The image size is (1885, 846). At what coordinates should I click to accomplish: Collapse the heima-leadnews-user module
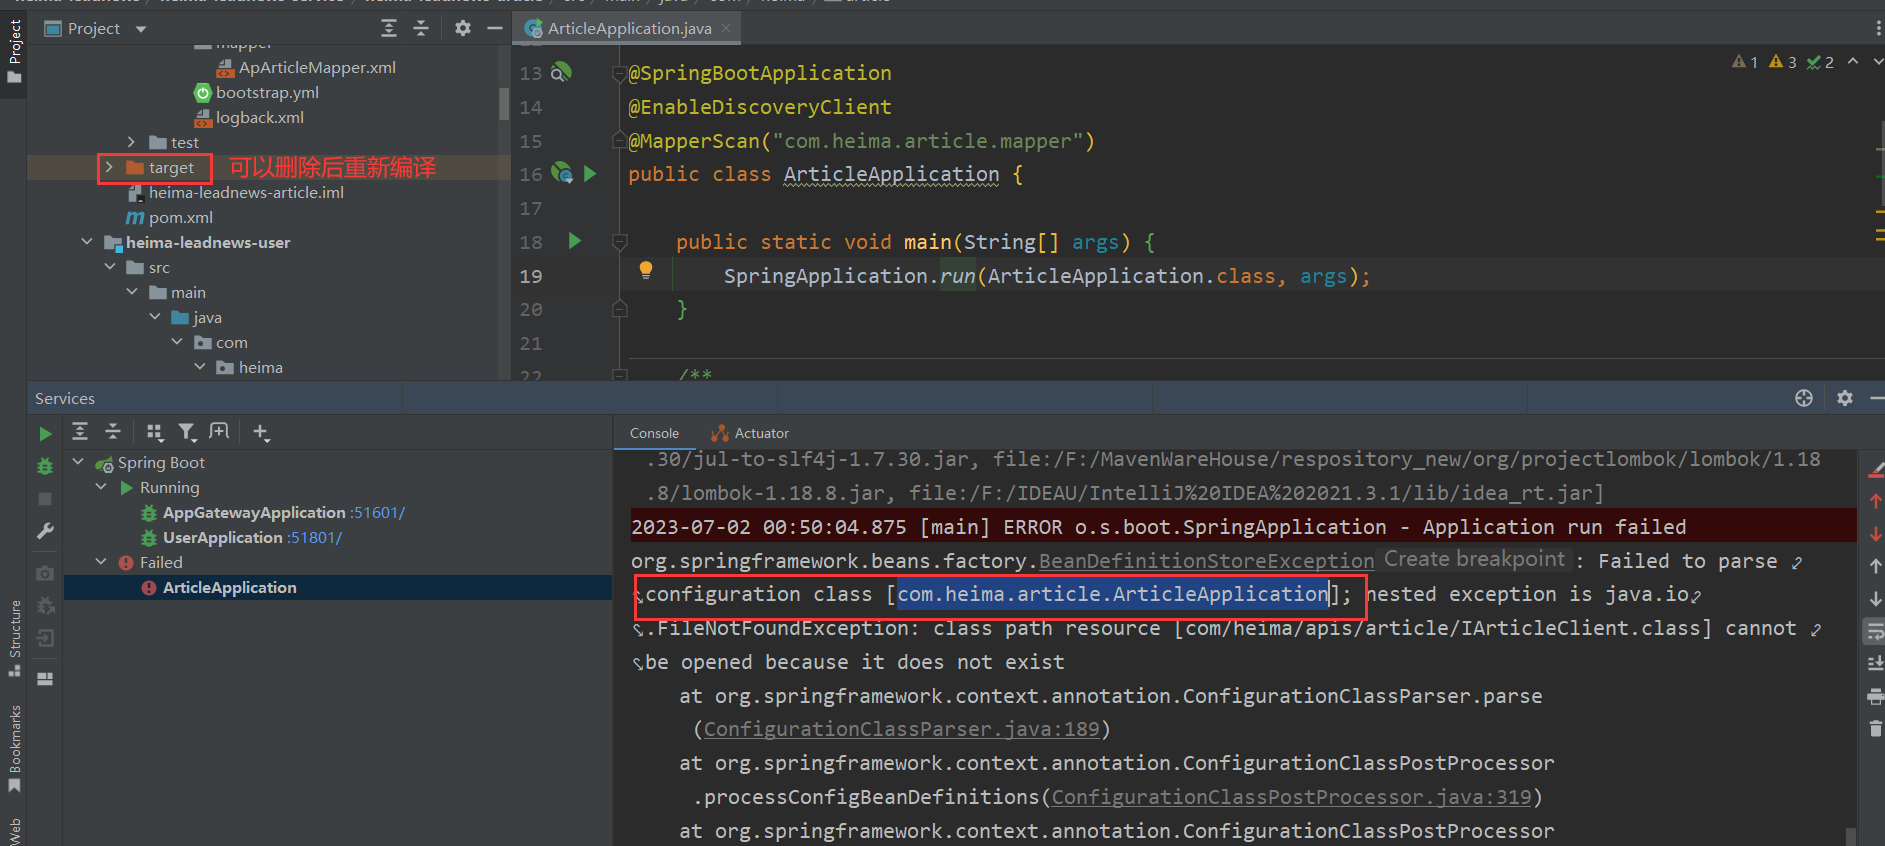point(86,242)
